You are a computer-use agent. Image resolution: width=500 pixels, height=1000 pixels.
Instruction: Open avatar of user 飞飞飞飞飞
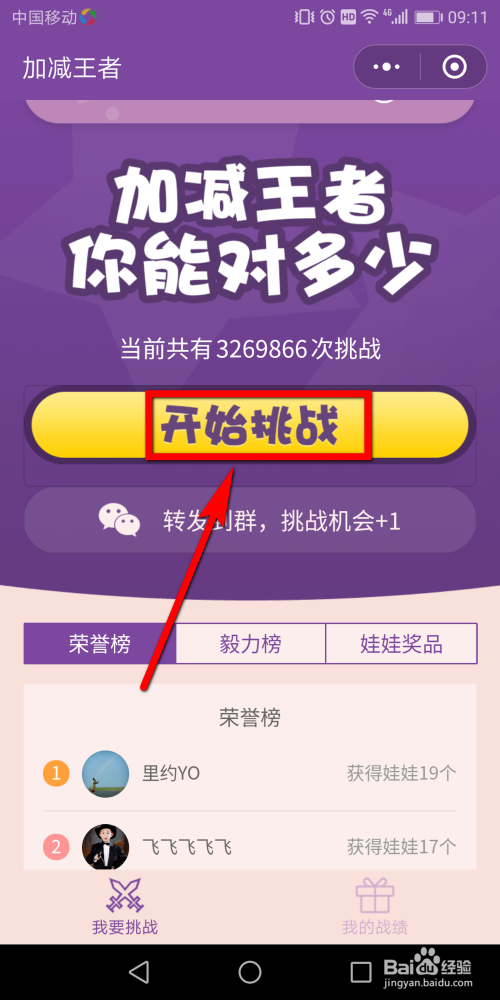pyautogui.click(x=105, y=847)
